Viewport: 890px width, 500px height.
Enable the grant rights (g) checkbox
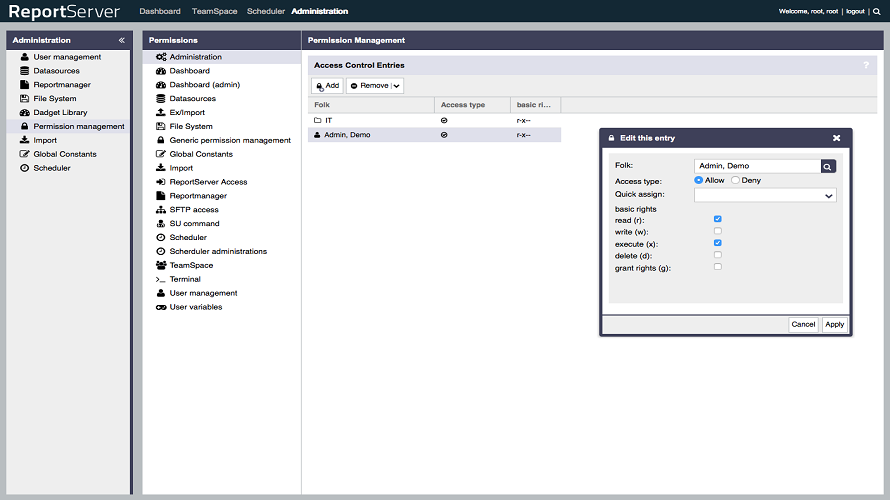(718, 267)
